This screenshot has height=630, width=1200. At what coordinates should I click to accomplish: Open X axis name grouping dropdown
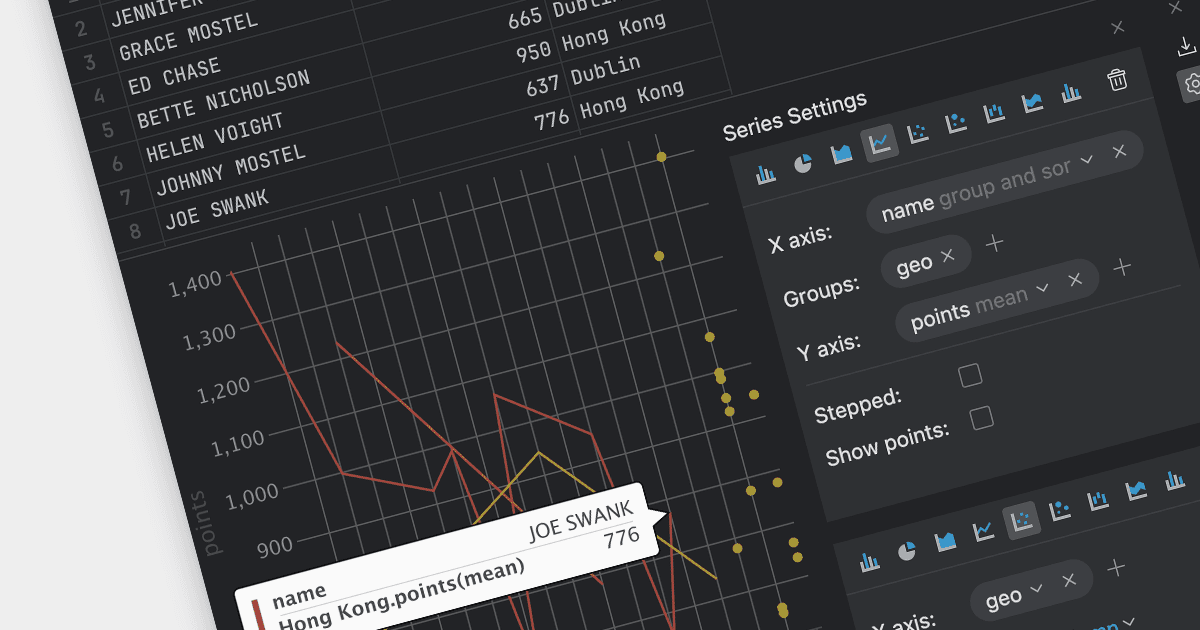pos(1087,159)
